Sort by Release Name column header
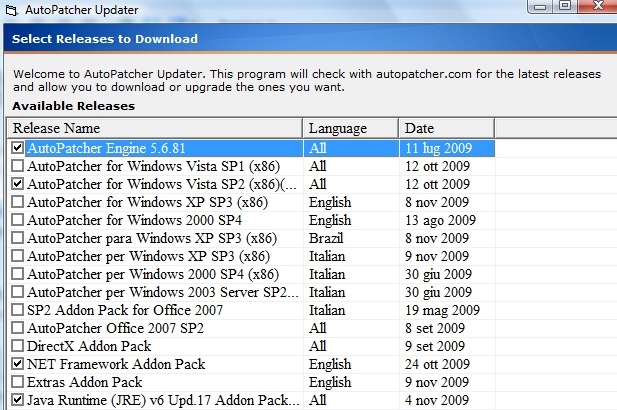Screen dimensions: 617x410 [x=155, y=128]
